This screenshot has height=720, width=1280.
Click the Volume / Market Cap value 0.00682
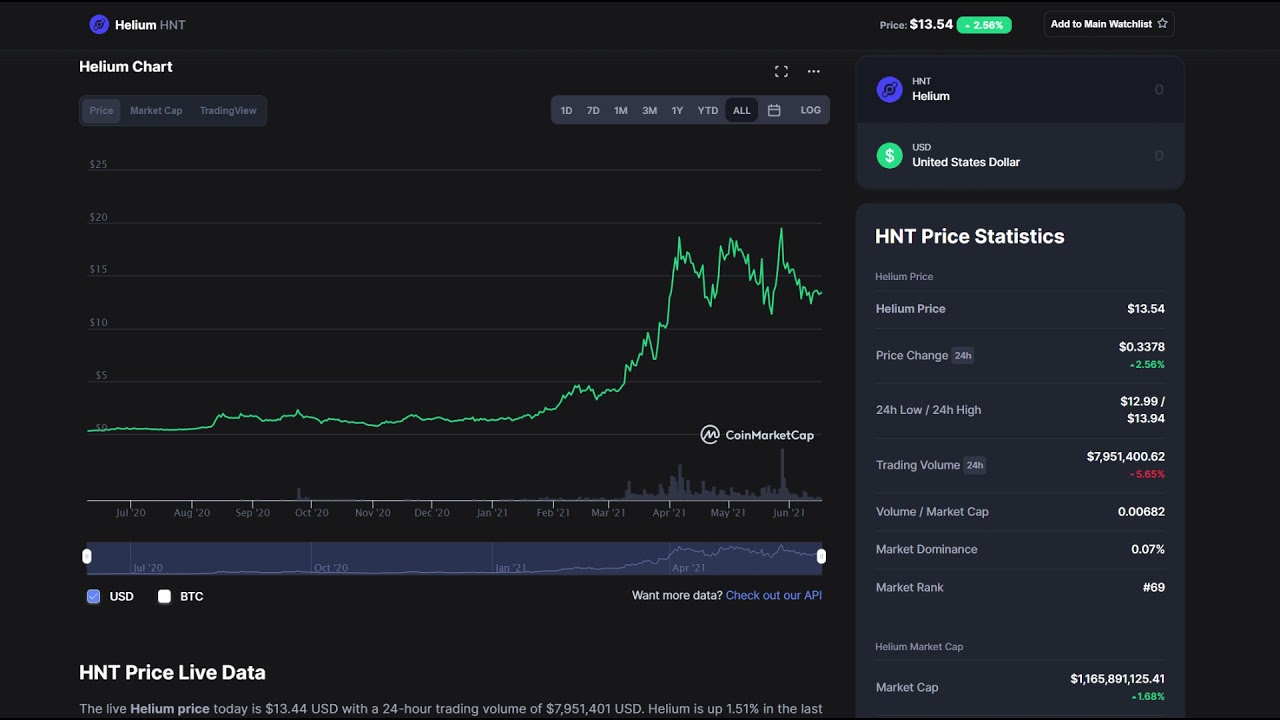pos(1141,511)
